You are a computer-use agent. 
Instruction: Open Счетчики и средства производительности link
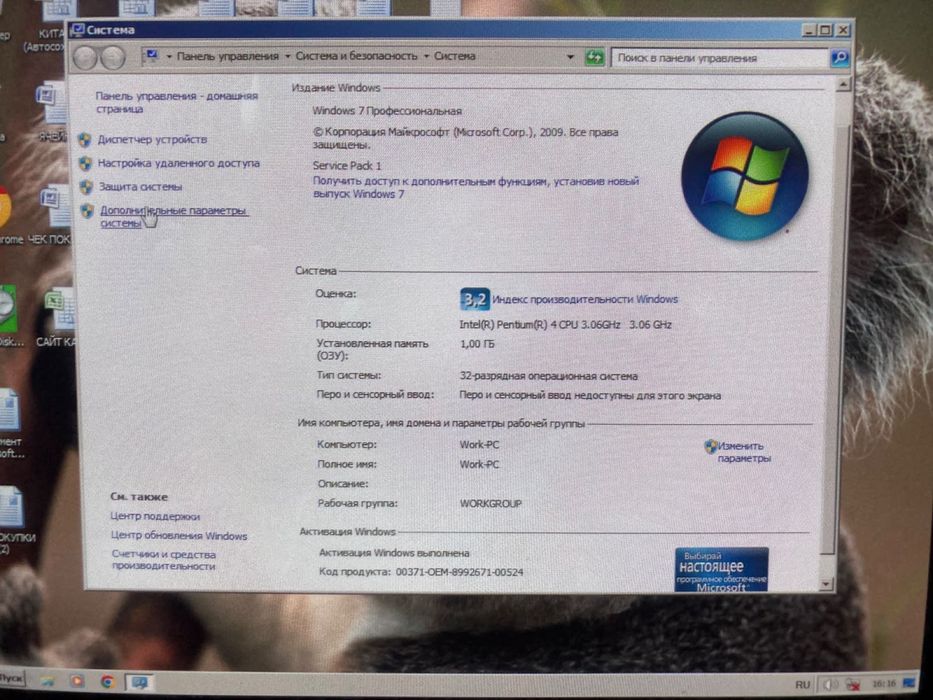pos(164,560)
